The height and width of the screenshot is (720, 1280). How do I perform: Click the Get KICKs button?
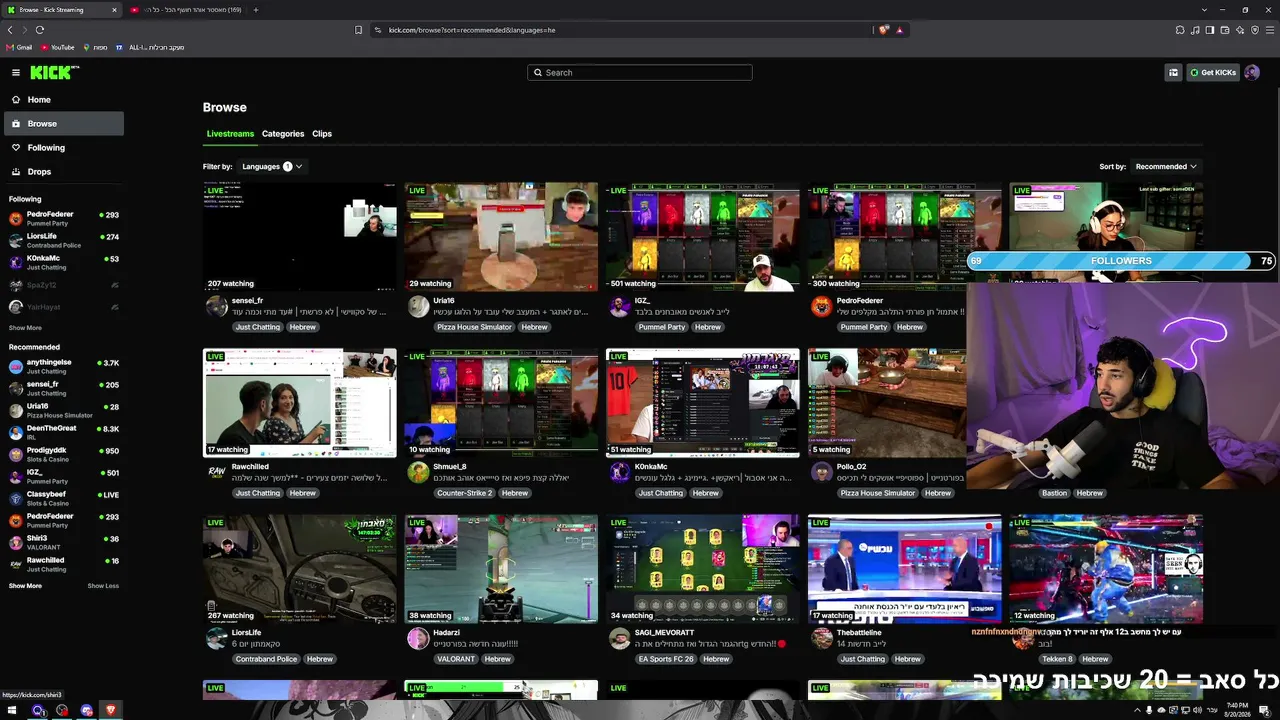click(x=1212, y=72)
